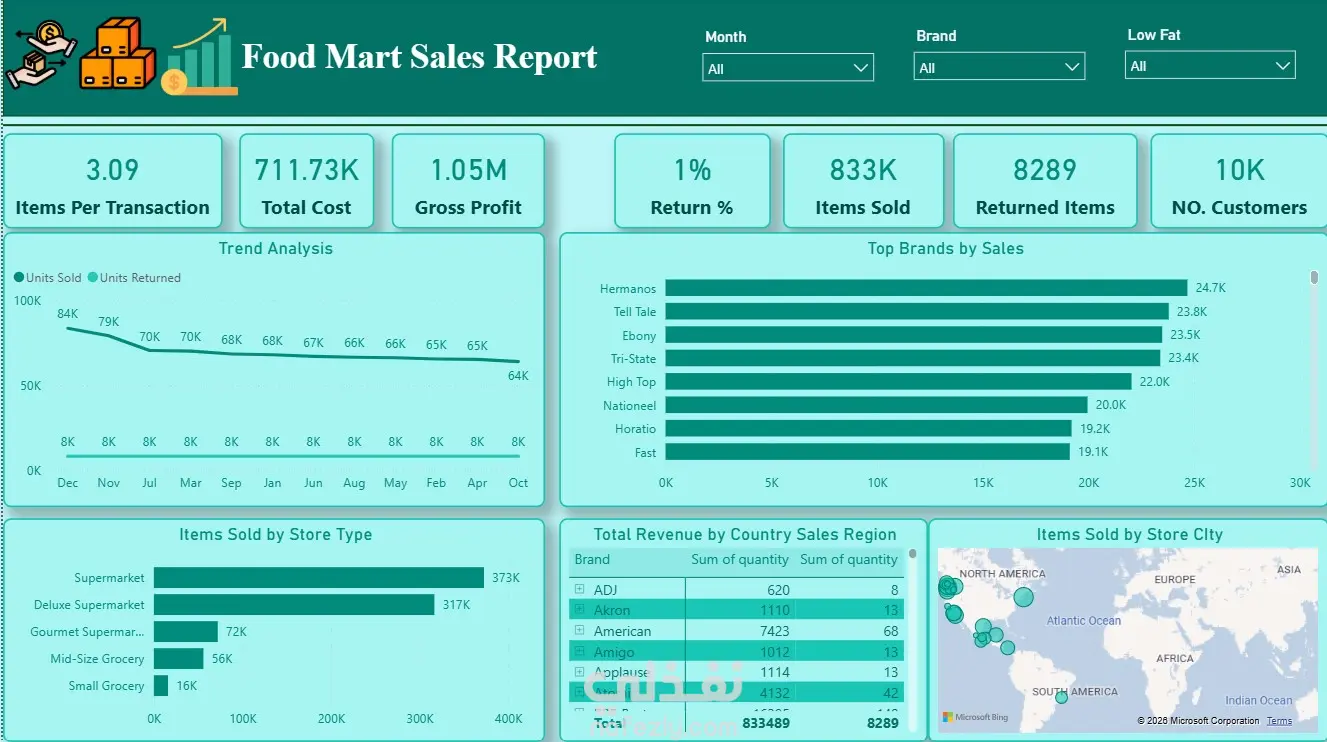
Task: Click the 'Items Sold by Store CIty' title
Action: click(1130, 535)
